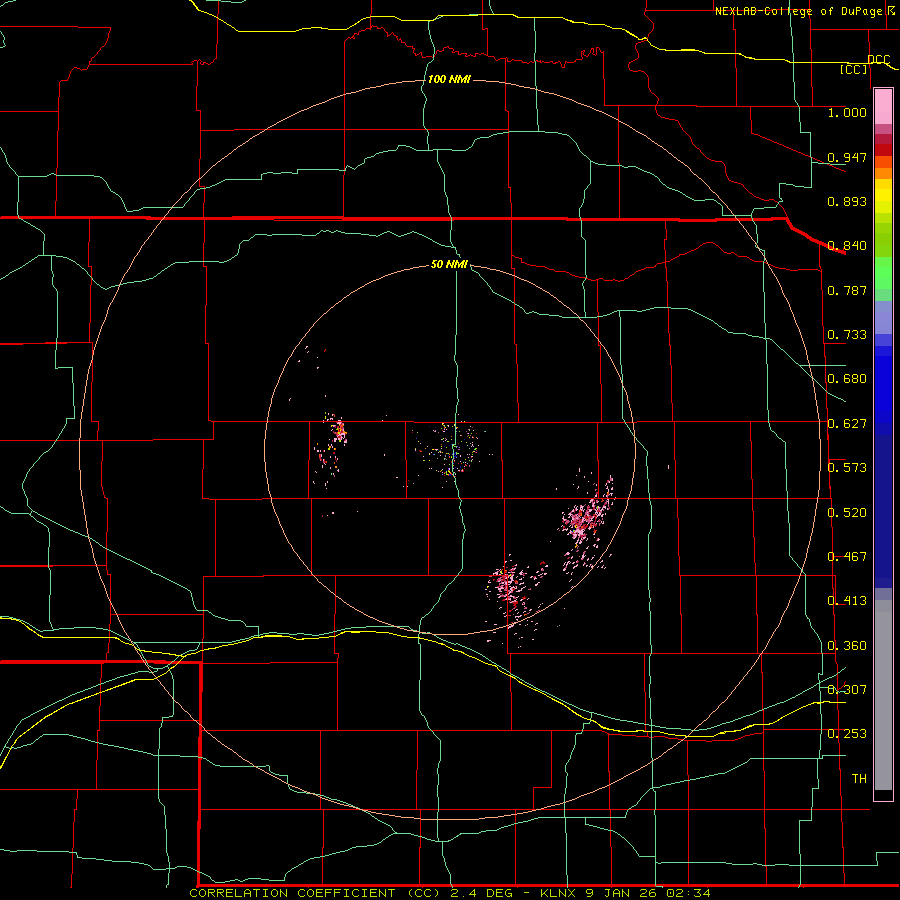Click the 0.573 color scale value

click(x=847, y=468)
